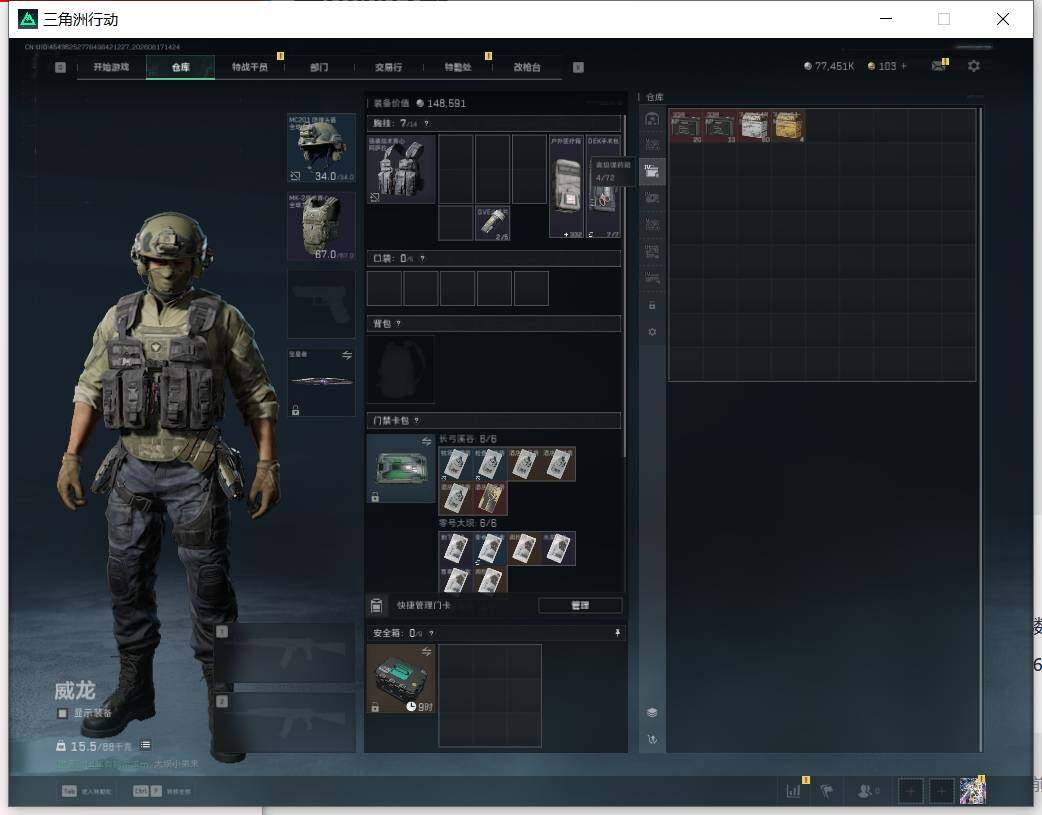This screenshot has height=815, width=1042.
Task: Click the first keycard under 长弓溪谷
Action: (456, 464)
